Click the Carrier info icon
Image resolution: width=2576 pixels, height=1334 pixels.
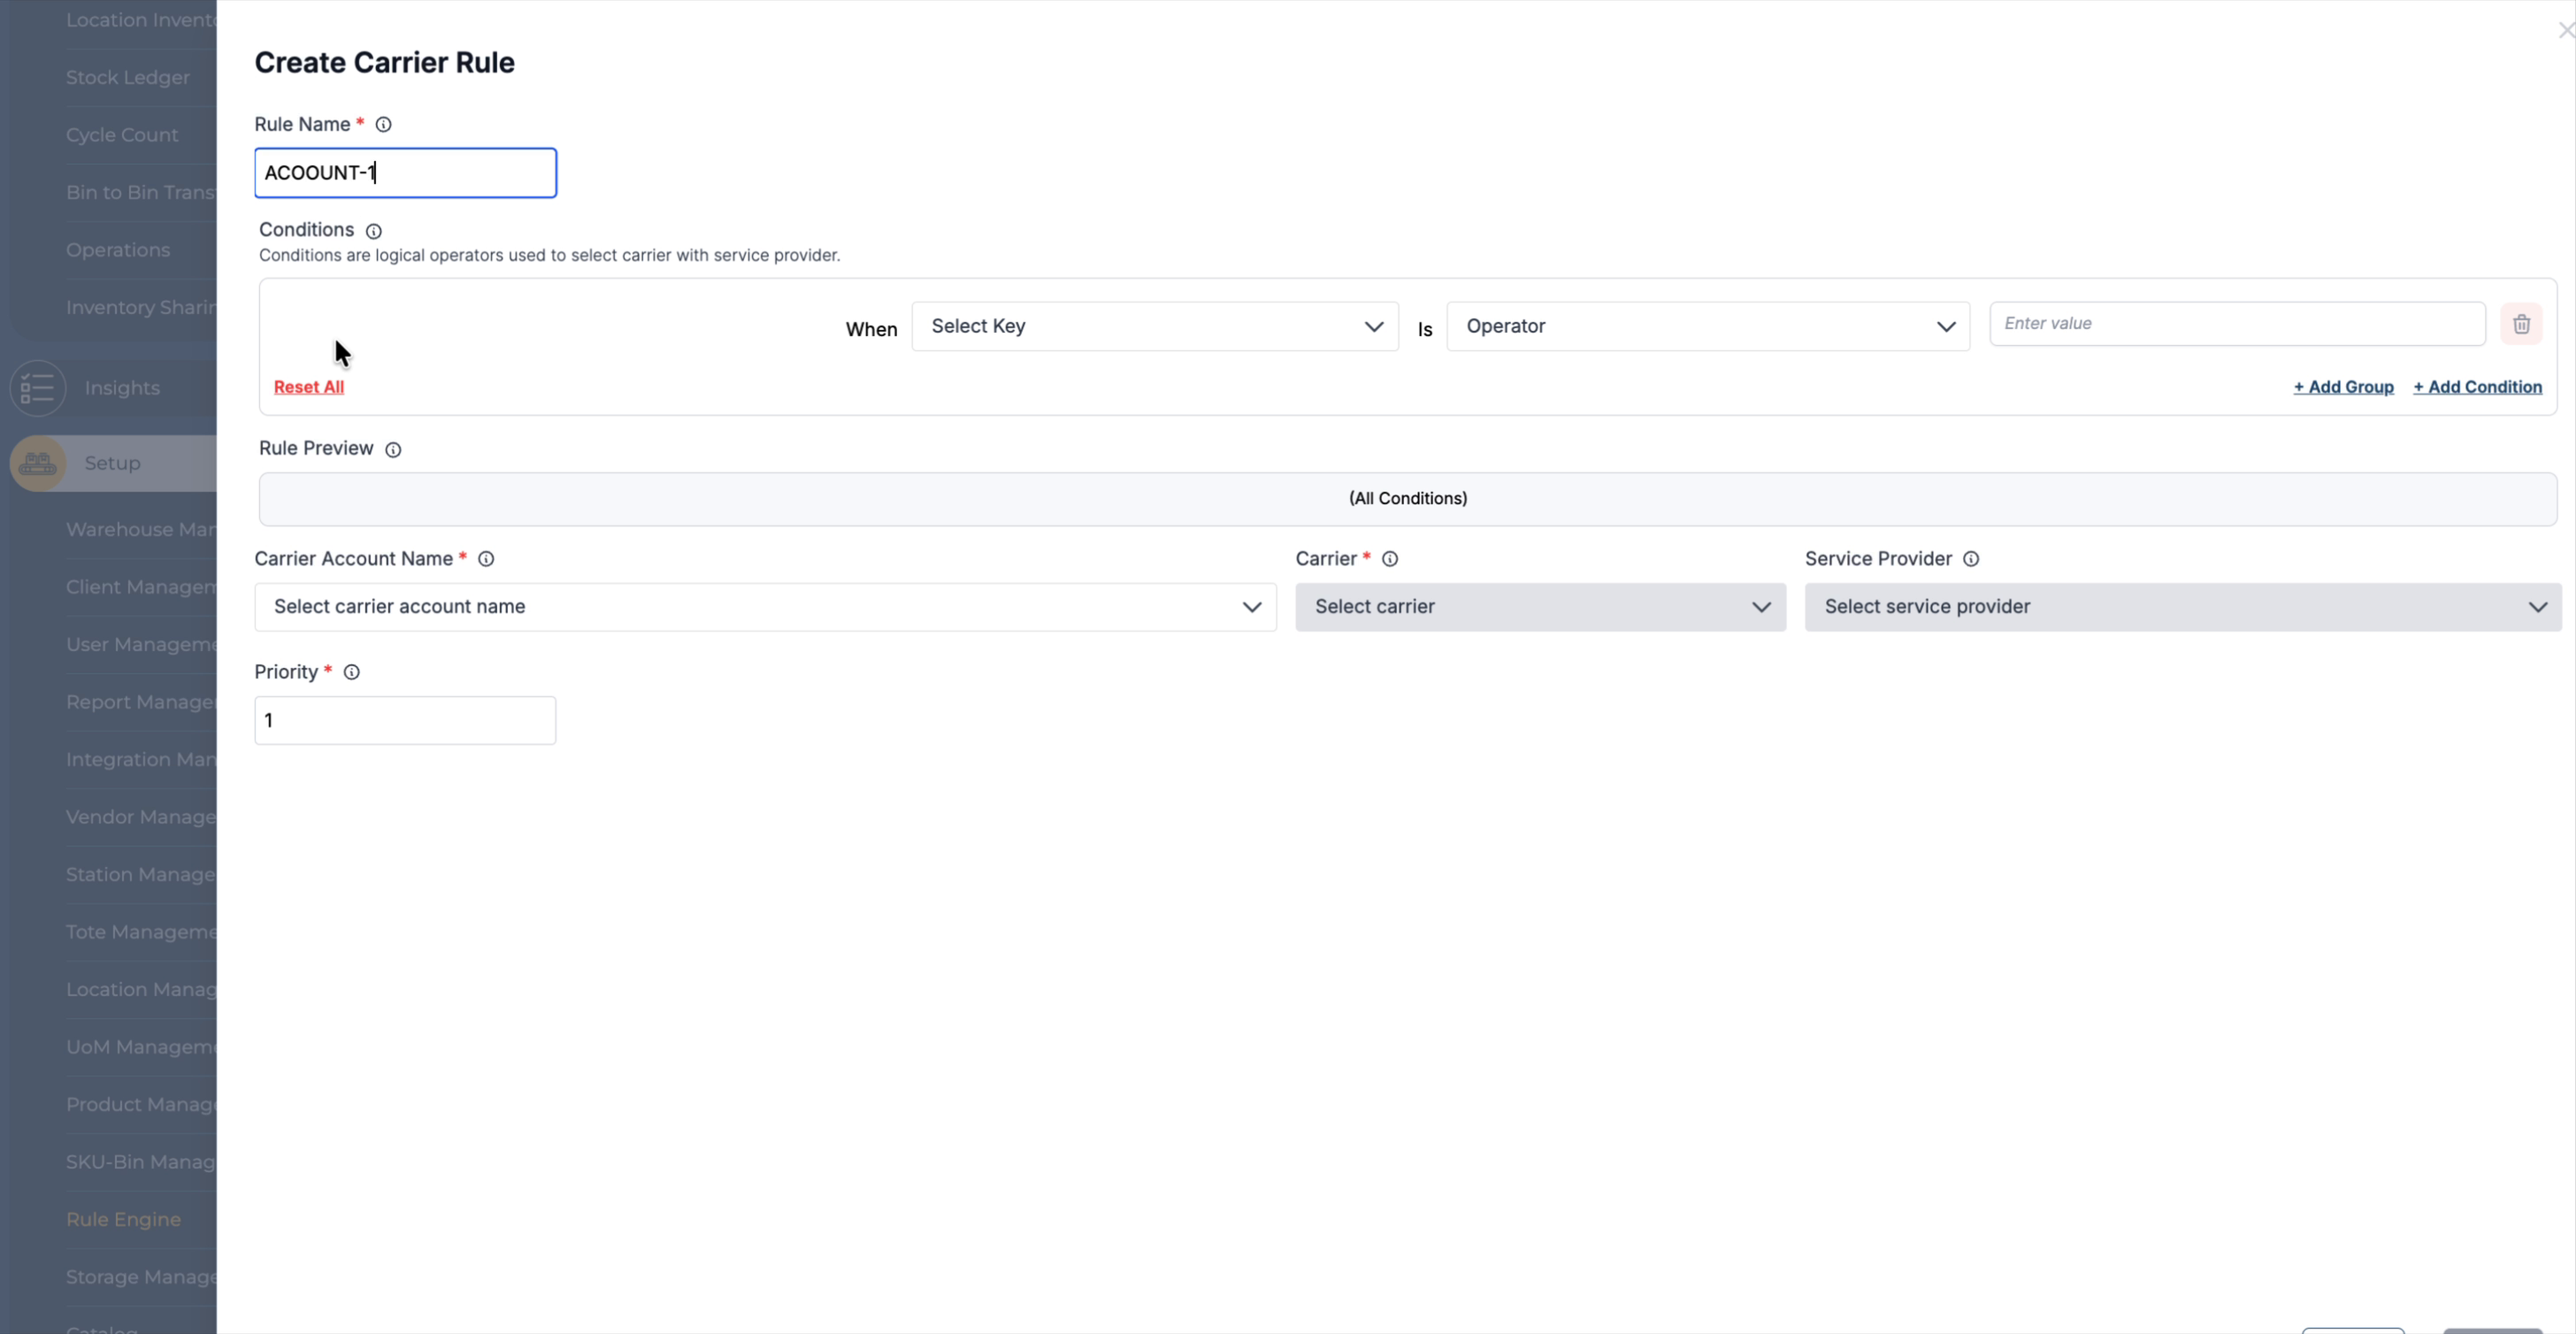pos(1390,559)
